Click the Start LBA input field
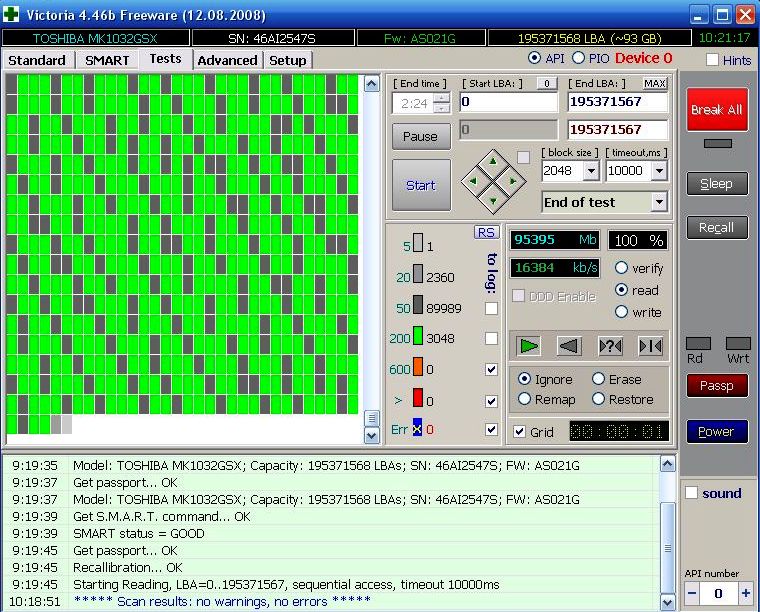The height and width of the screenshot is (612, 760). tap(508, 102)
